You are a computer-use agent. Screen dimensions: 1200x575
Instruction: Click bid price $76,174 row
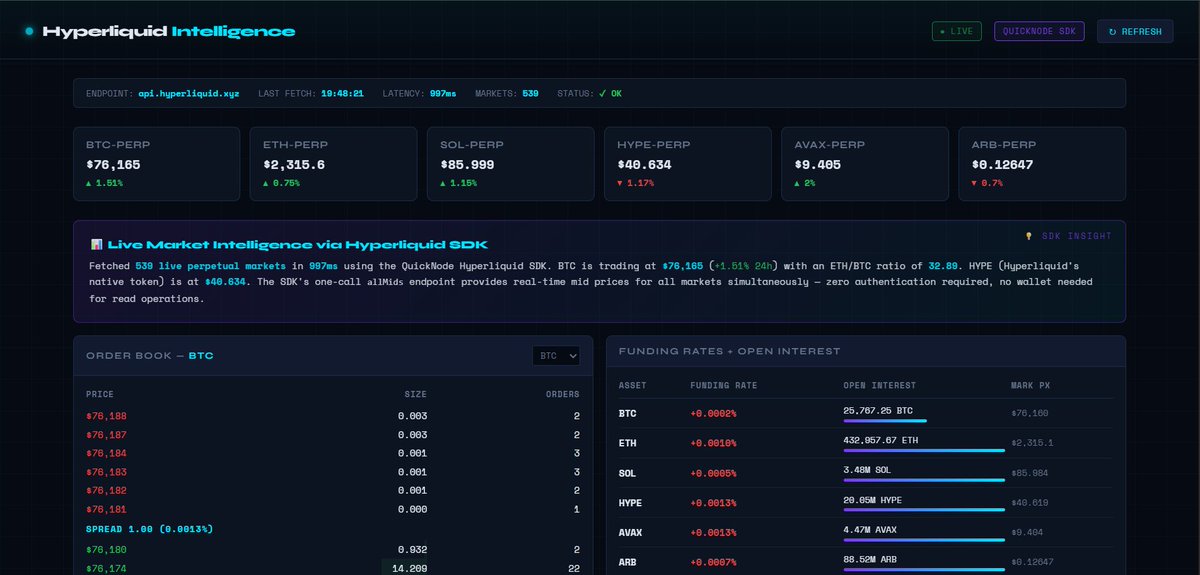pyautogui.click(x=333, y=568)
